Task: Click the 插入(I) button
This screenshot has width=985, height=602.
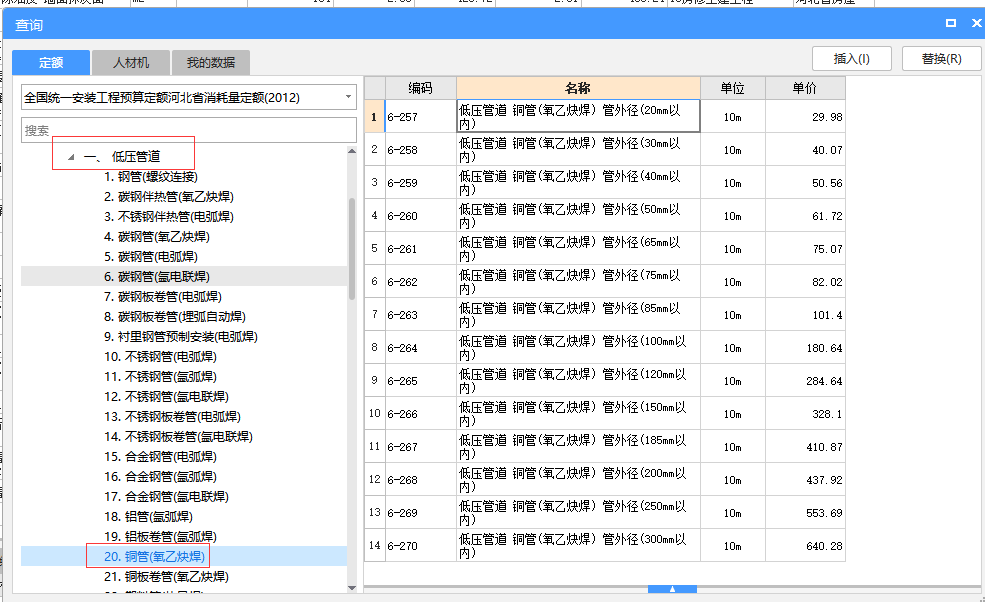Action: [851, 58]
